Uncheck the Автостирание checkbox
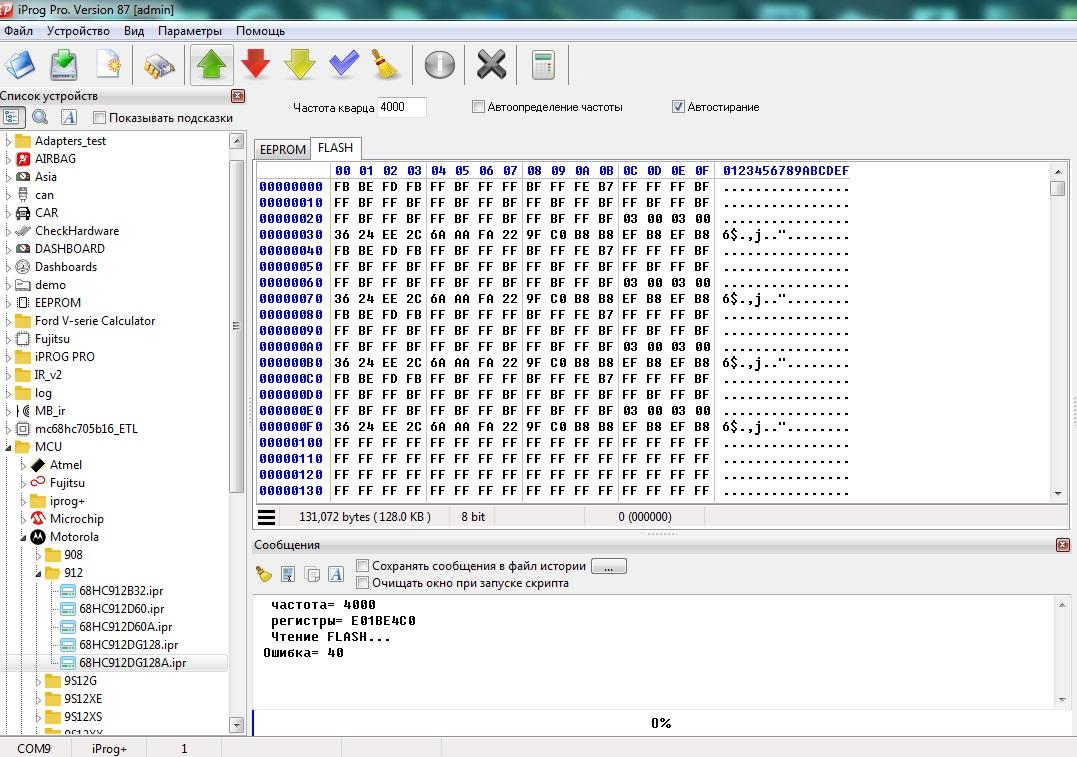This screenshot has width=1077, height=757. (678, 106)
